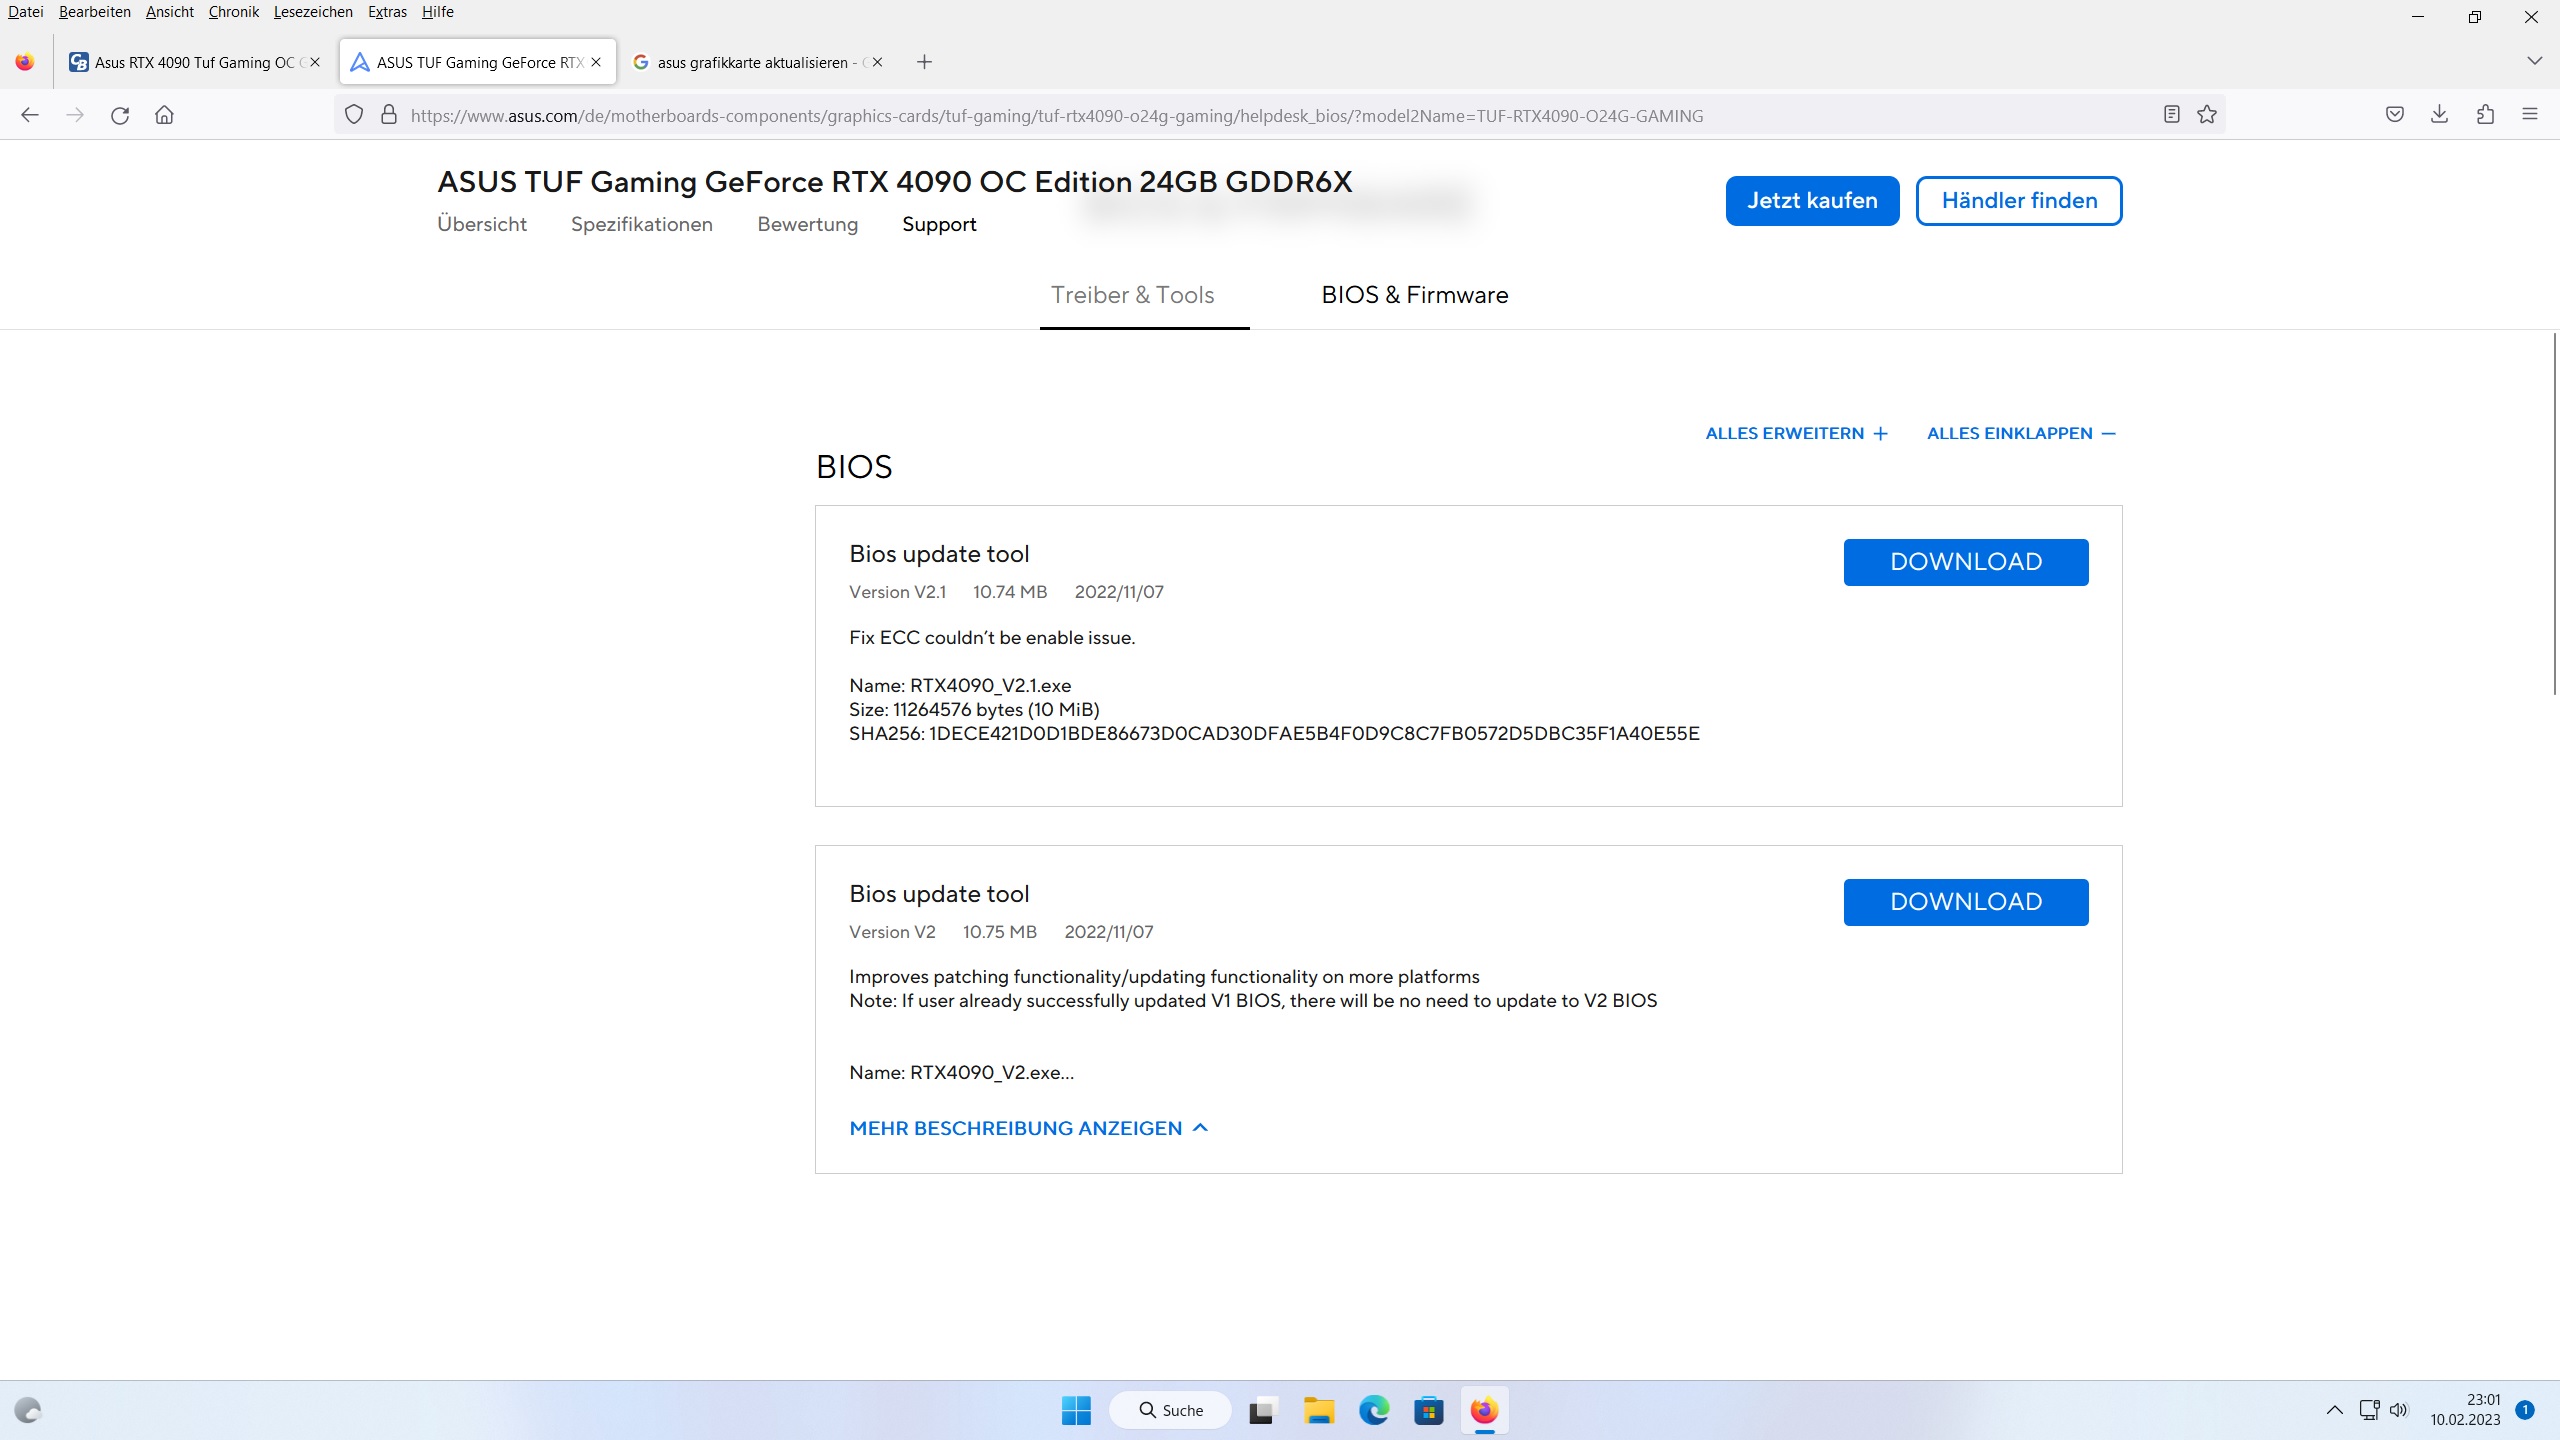Viewport: 2560px width, 1440px height.
Task: Open Microsoft Edge from taskbar
Action: coord(1373,1410)
